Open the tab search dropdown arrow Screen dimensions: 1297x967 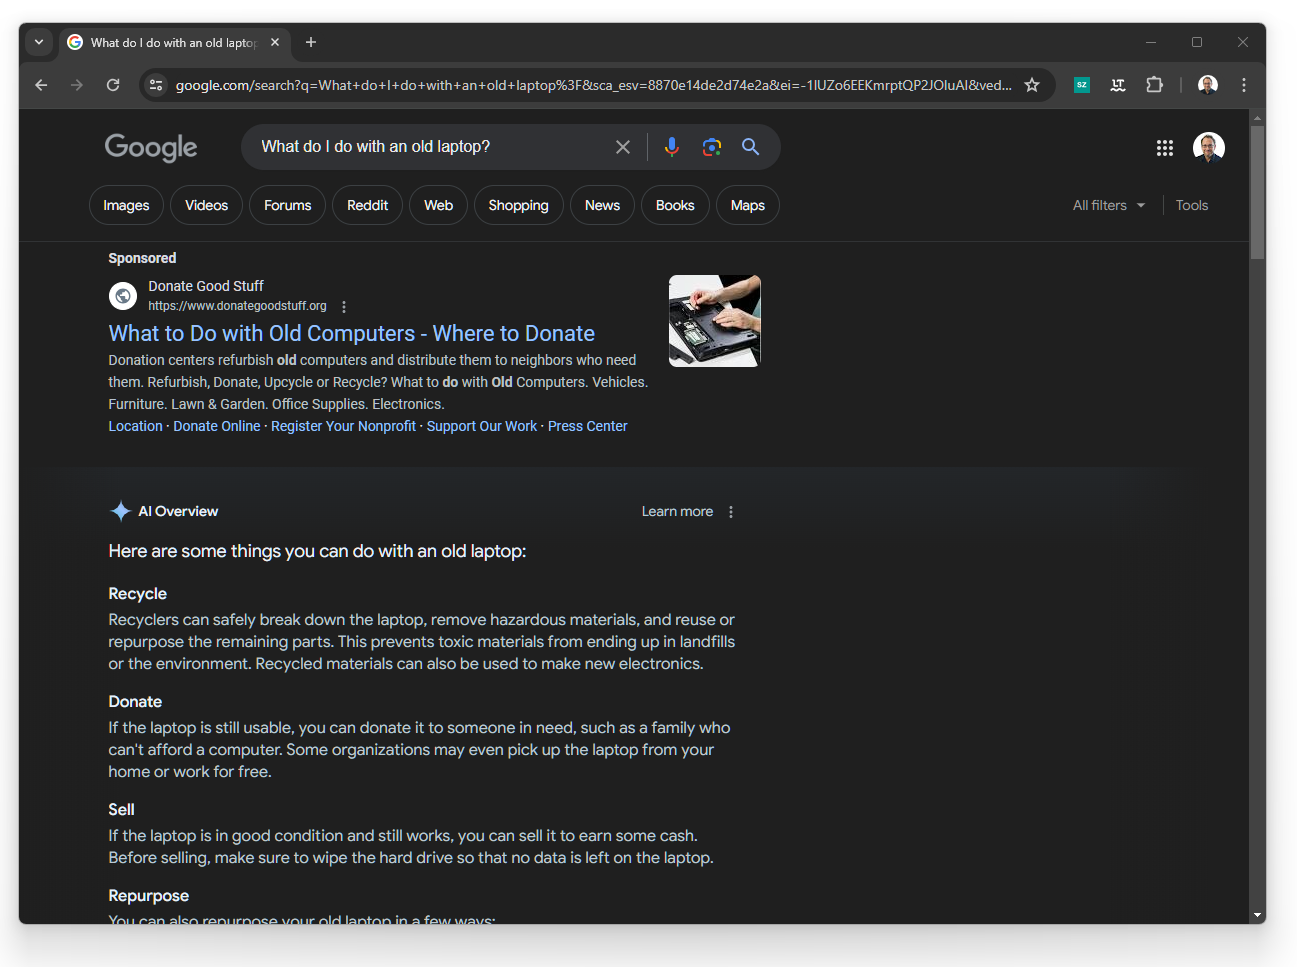tap(39, 42)
